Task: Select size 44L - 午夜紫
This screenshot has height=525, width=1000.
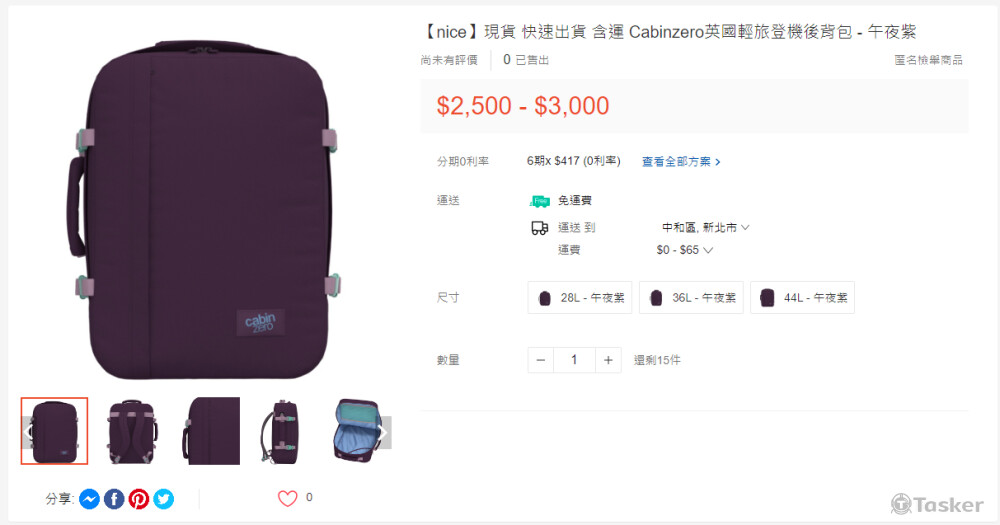Action: pos(803,297)
